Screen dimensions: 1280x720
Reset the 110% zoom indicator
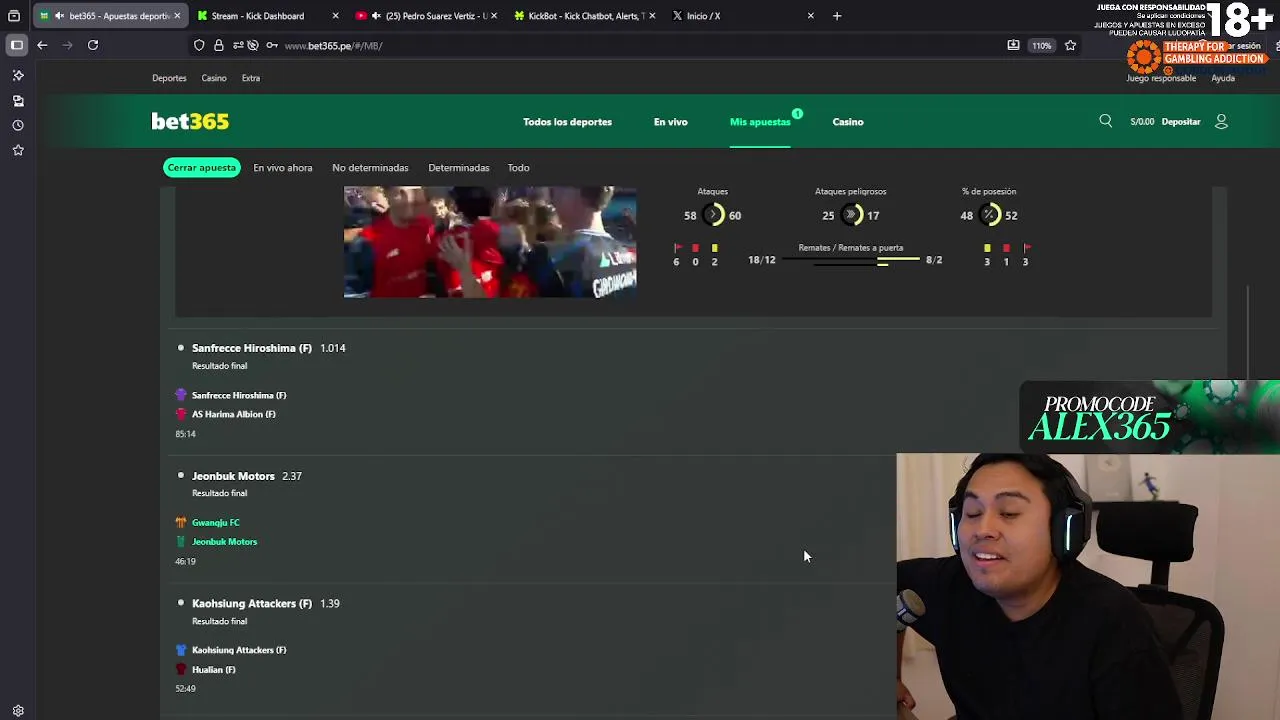[x=1042, y=45]
